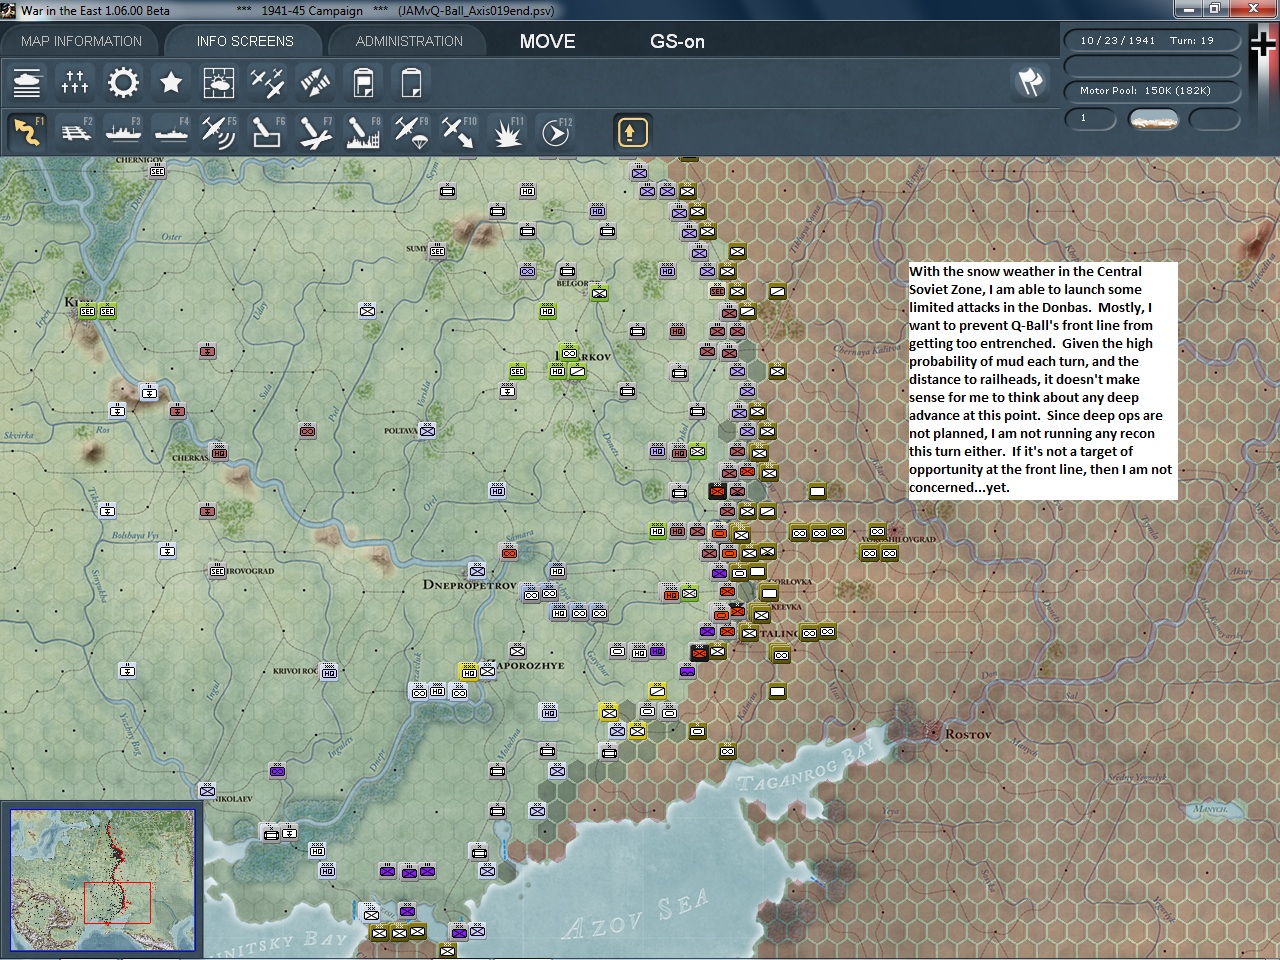Select the SEC unit at Sumy
The width and height of the screenshot is (1280, 960).
click(437, 251)
